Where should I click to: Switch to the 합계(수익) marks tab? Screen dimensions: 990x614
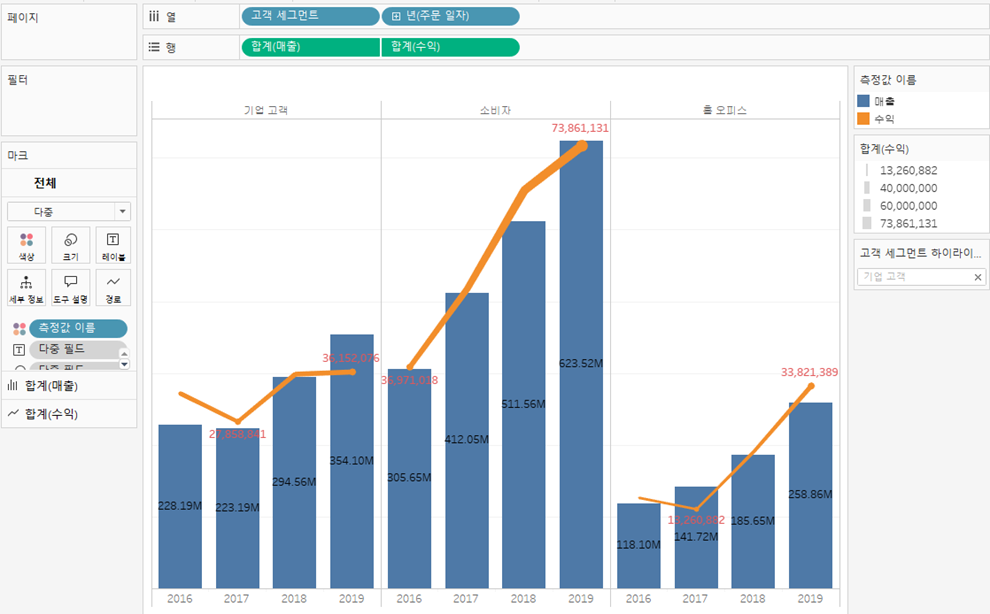pos(69,413)
